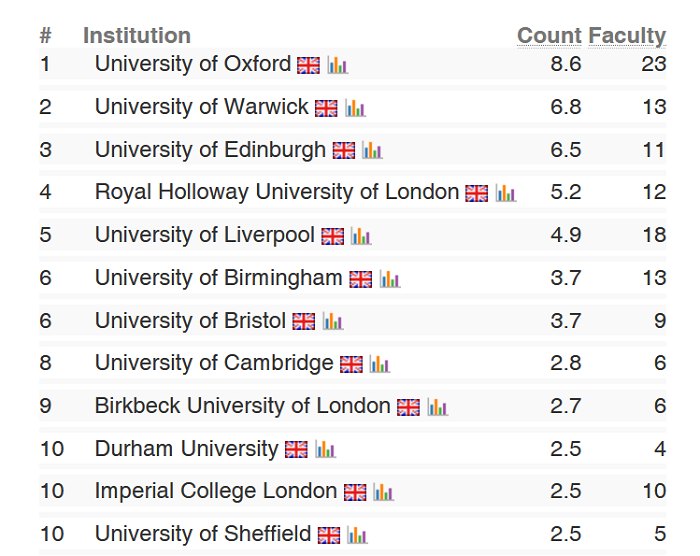
Task: Click the Imperial College London chart icon
Action: coord(383,493)
